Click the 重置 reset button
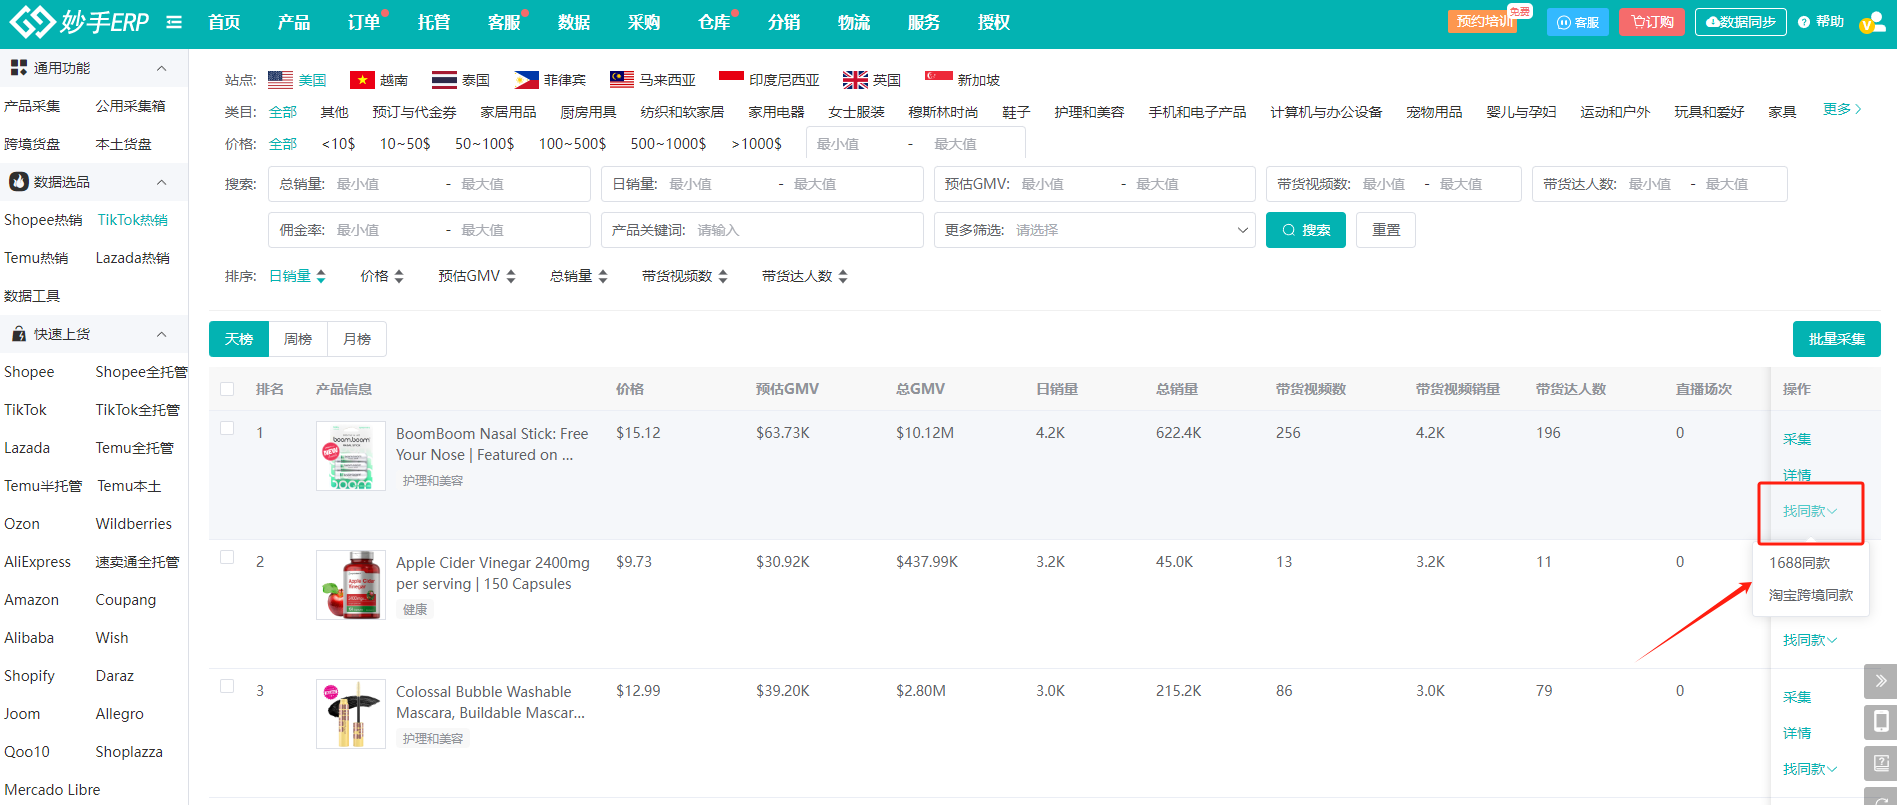1897x805 pixels. [x=1386, y=230]
